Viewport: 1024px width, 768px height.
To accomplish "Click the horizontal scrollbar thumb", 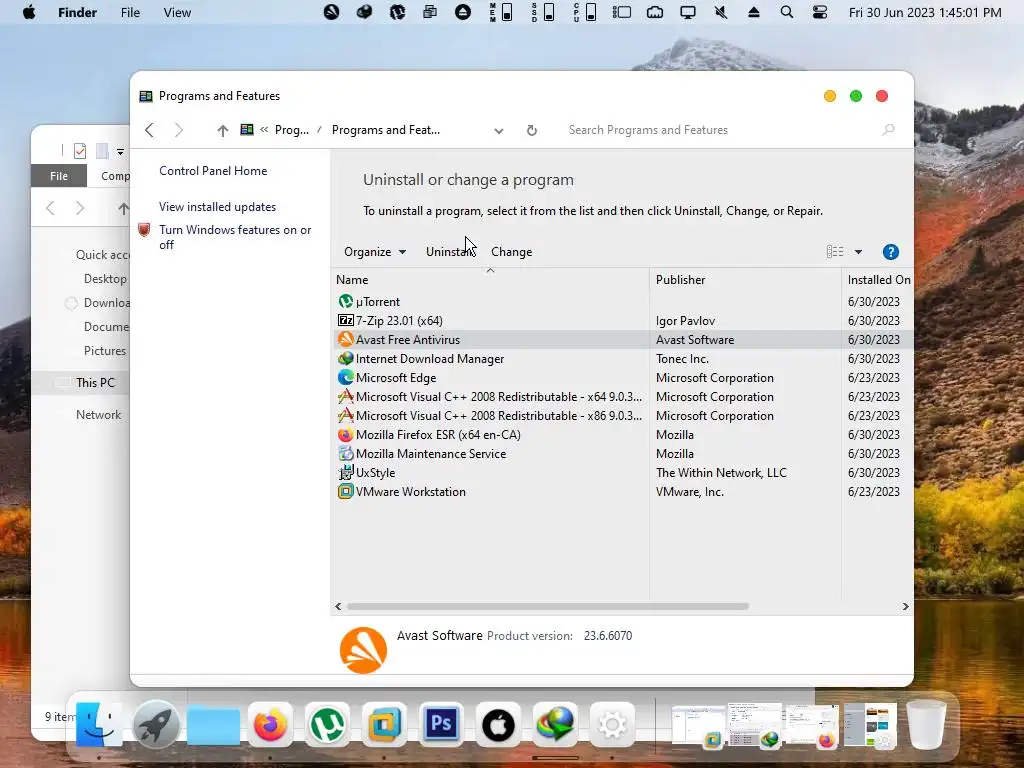I will (548, 607).
